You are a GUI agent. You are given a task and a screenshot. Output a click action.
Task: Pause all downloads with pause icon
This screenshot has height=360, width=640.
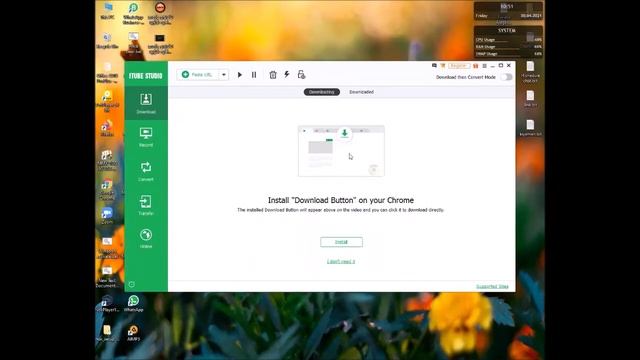[x=254, y=75]
